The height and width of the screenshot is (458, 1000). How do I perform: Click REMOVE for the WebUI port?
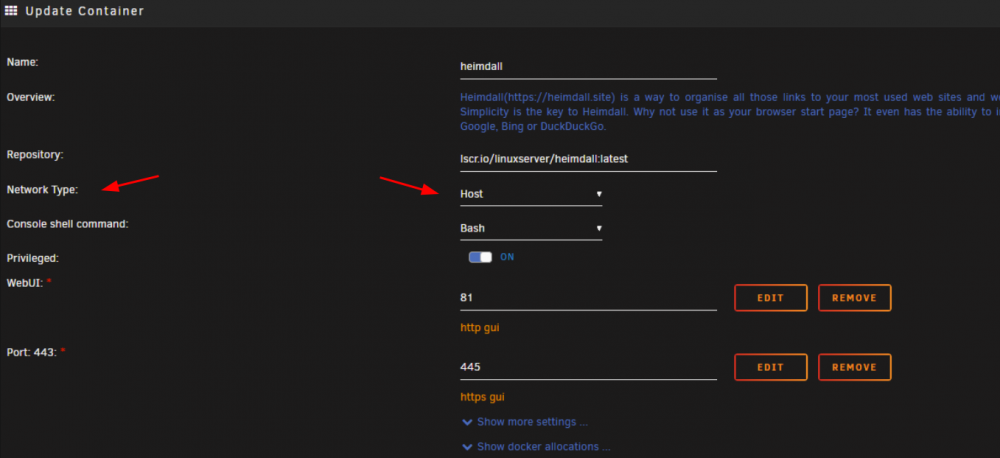tap(855, 298)
